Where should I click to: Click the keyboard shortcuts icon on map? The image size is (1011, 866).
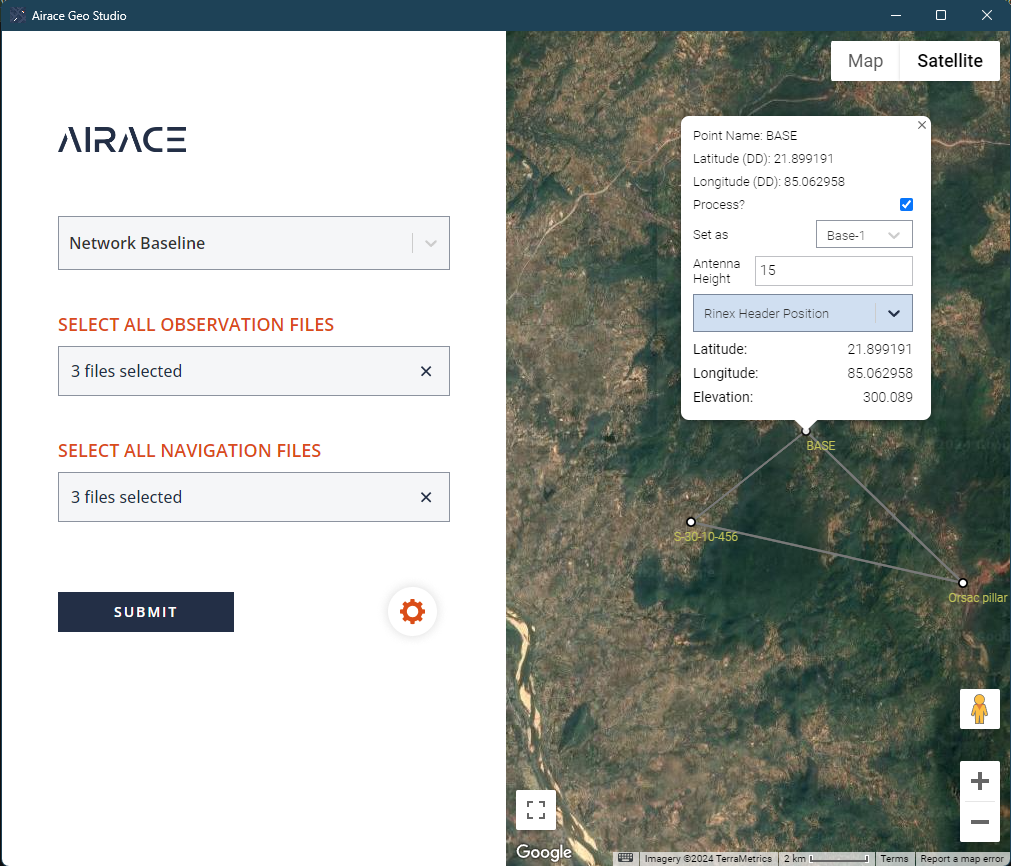[625, 858]
